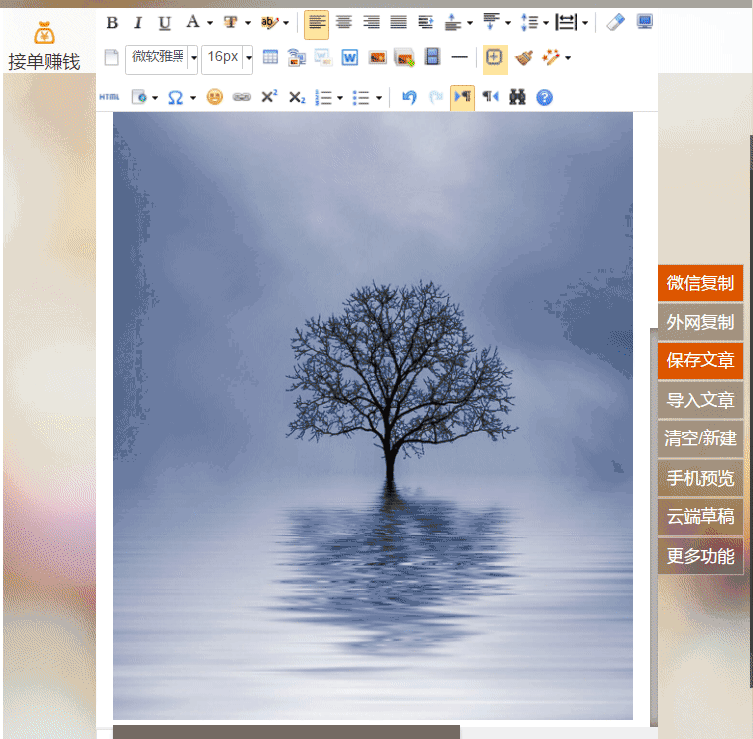Insert special character Omega icon
The image size is (753, 739).
point(175,97)
